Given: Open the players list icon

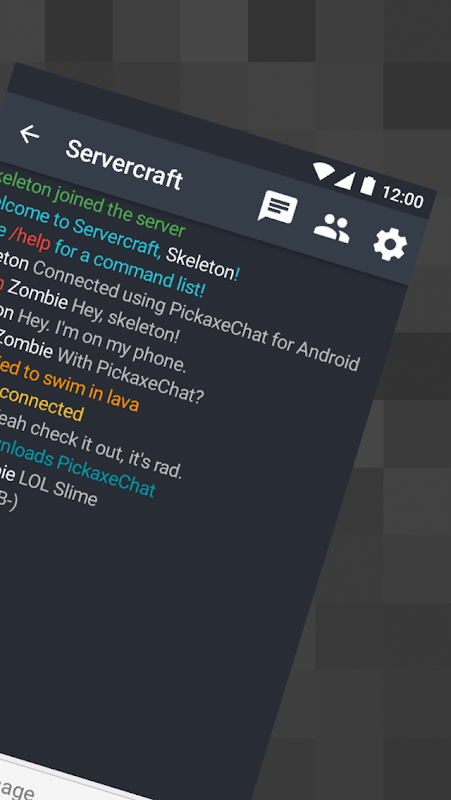Looking at the screenshot, I should [332, 227].
